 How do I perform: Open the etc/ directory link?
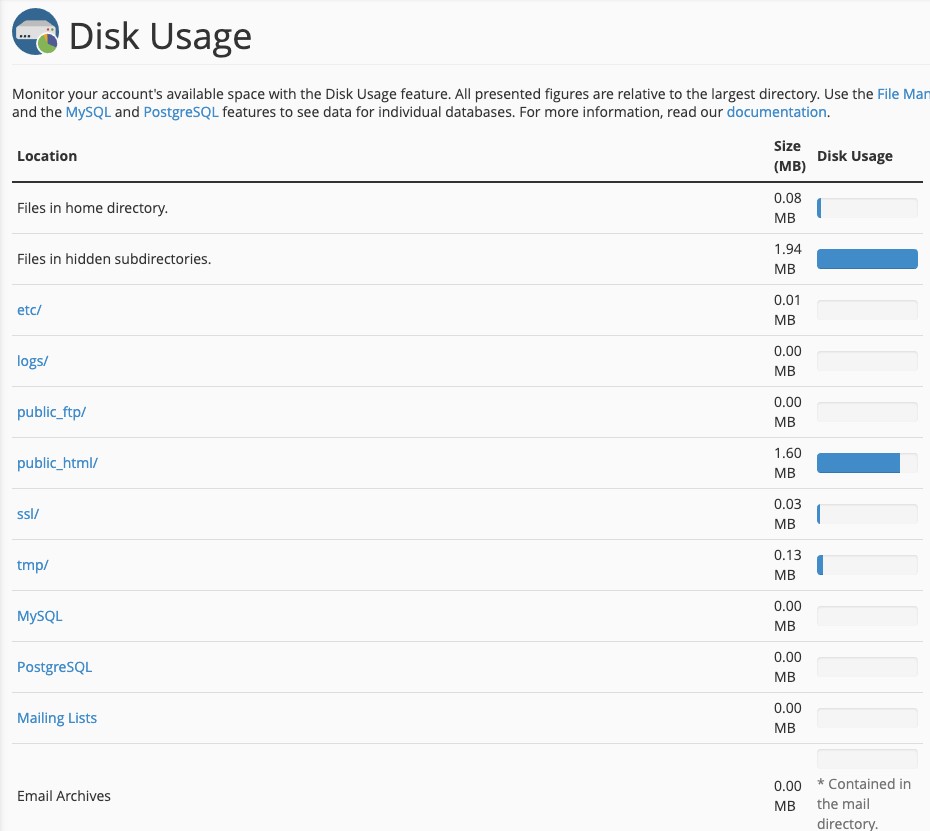[x=29, y=310]
